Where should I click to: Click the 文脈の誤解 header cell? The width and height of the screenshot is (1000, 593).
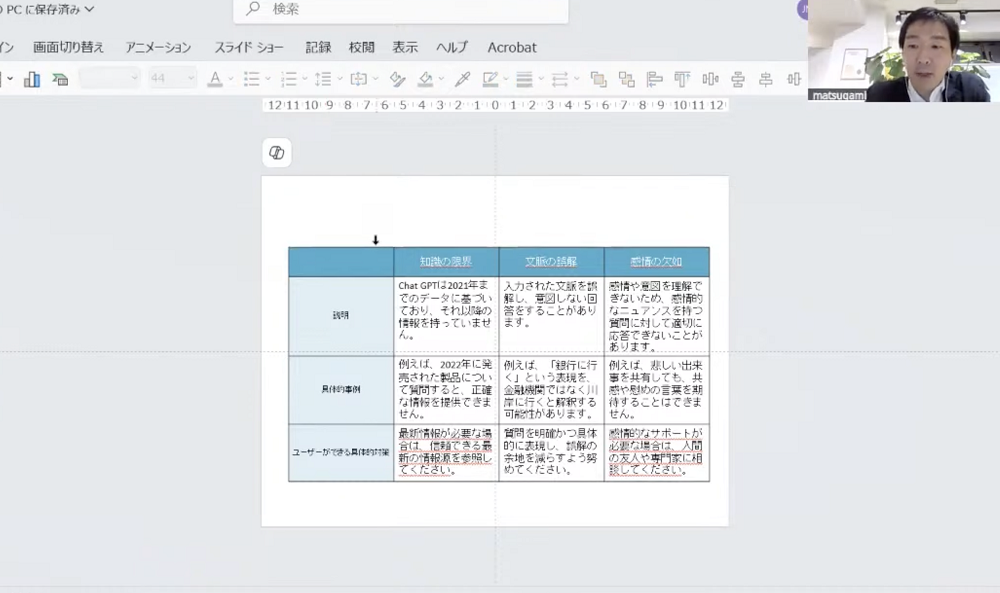pyautogui.click(x=551, y=261)
